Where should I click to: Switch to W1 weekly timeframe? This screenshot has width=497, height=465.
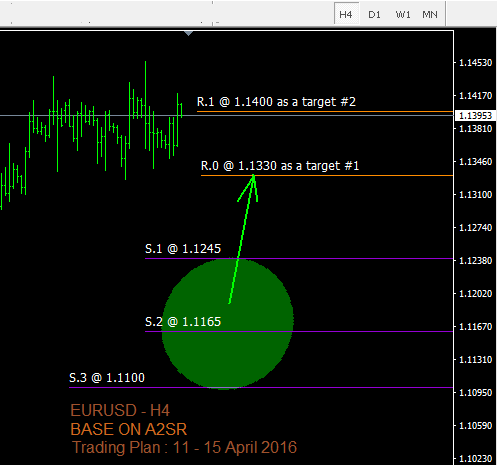click(403, 14)
